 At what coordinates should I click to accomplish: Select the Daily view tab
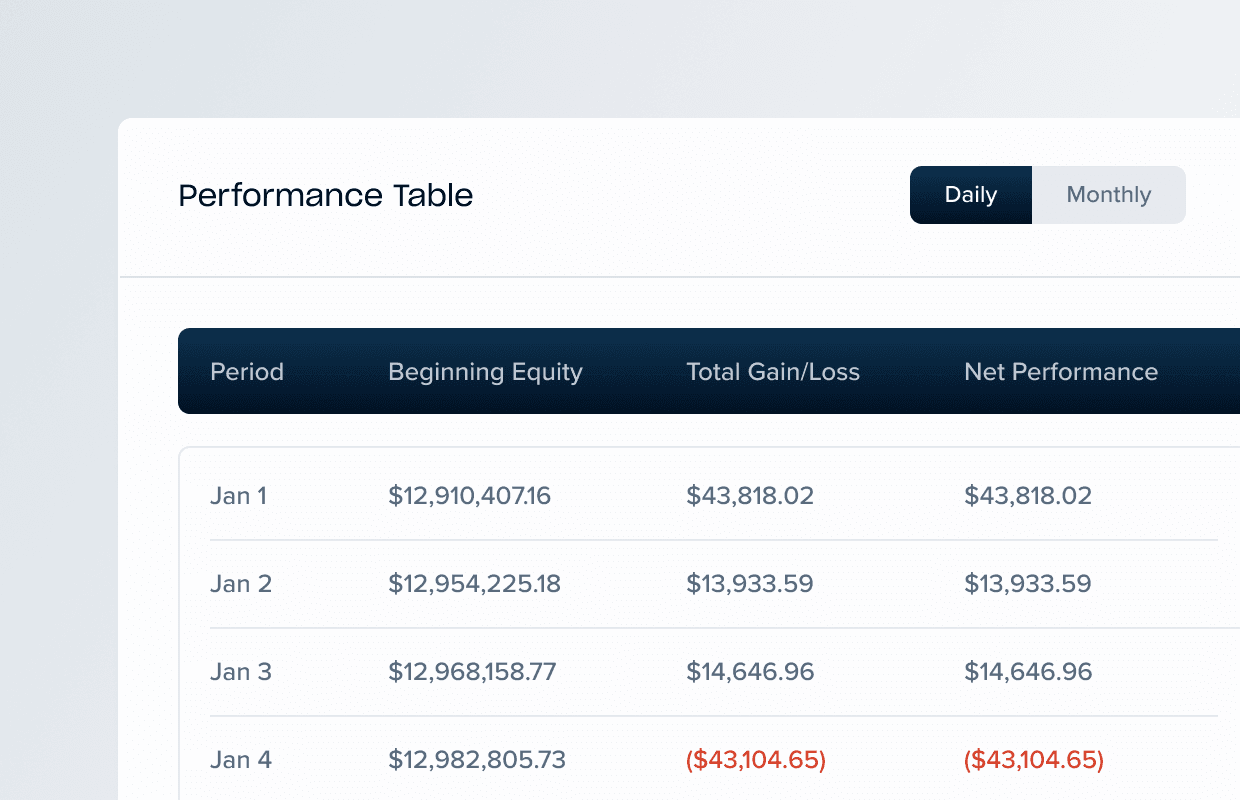pos(970,194)
